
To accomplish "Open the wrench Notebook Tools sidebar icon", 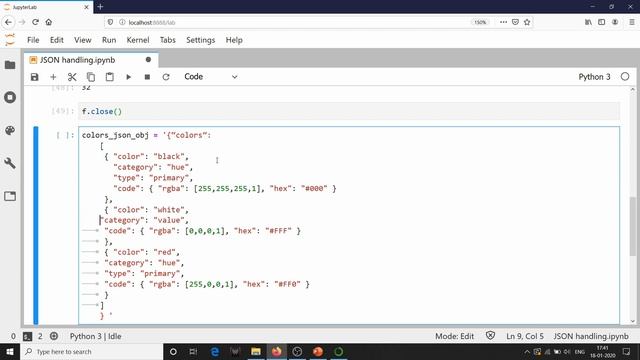I will click(x=10, y=163).
